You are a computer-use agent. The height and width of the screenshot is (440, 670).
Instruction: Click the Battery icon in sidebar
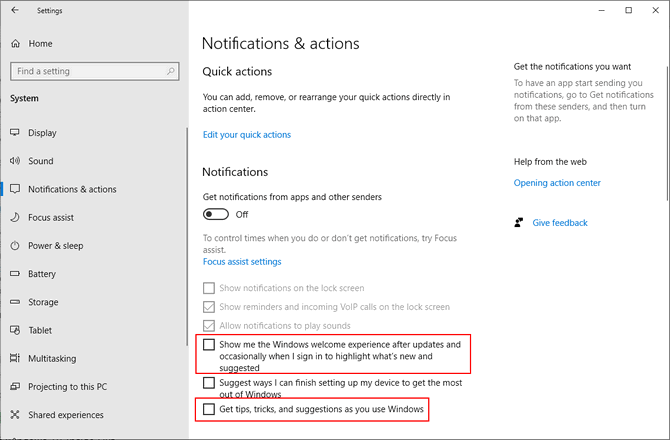[x=15, y=274]
